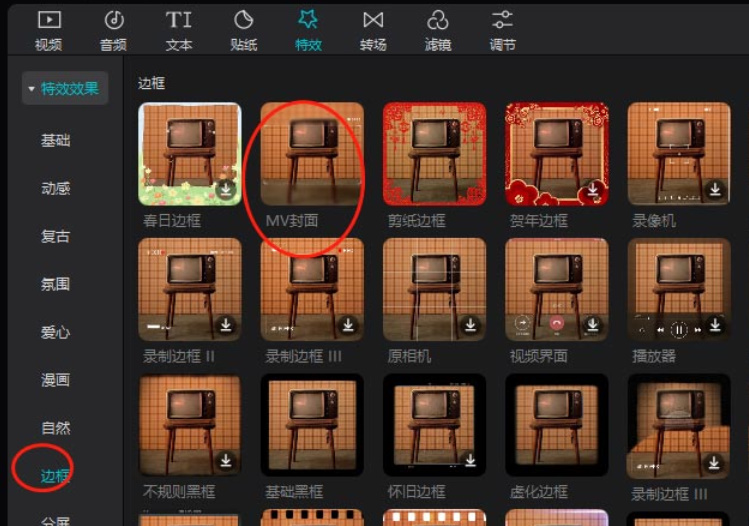
Task: Select the 虚化边框 effect thumbnail
Action: tap(556, 425)
